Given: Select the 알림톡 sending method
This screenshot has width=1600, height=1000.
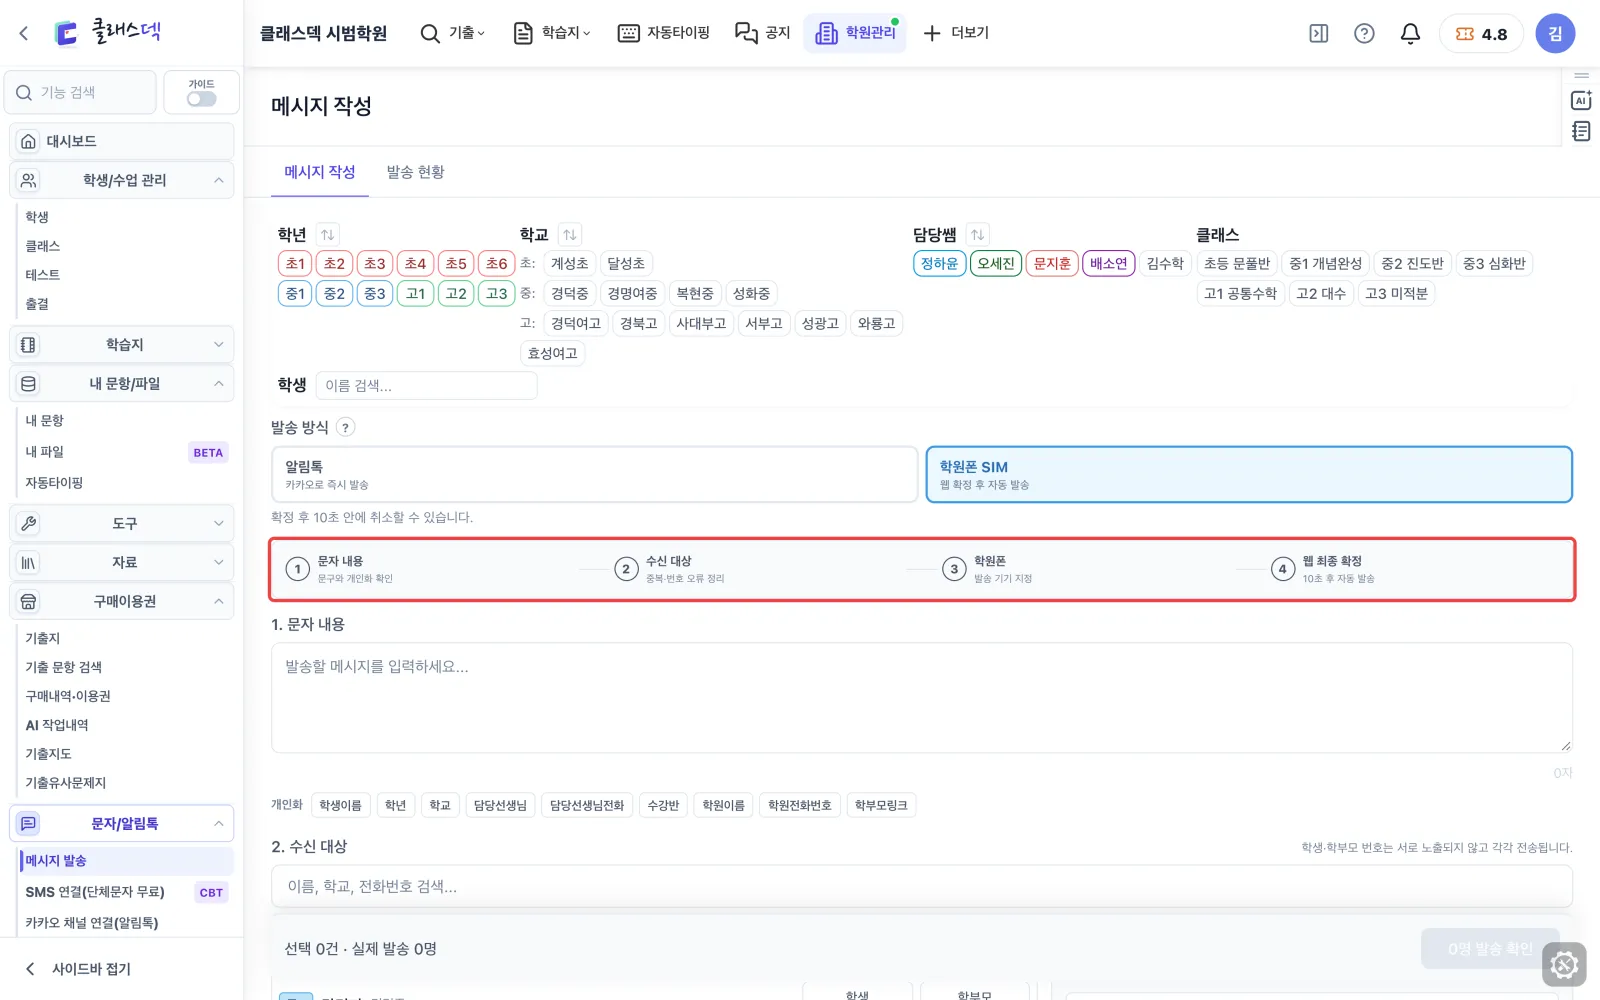Looking at the screenshot, I should tap(594, 474).
